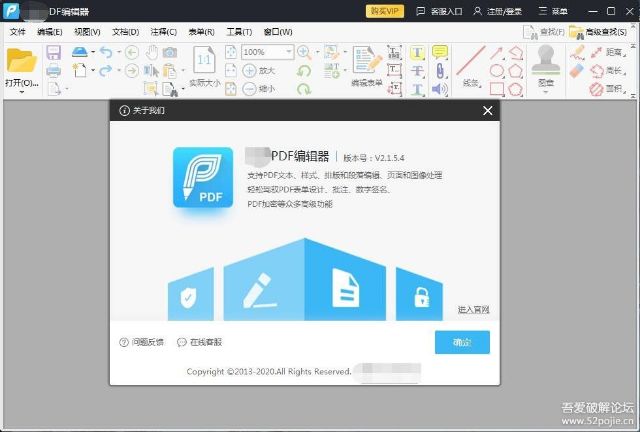Viewport: 640px width, 432px height.
Task: Close the 关于我们 dialog
Action: pos(487,111)
